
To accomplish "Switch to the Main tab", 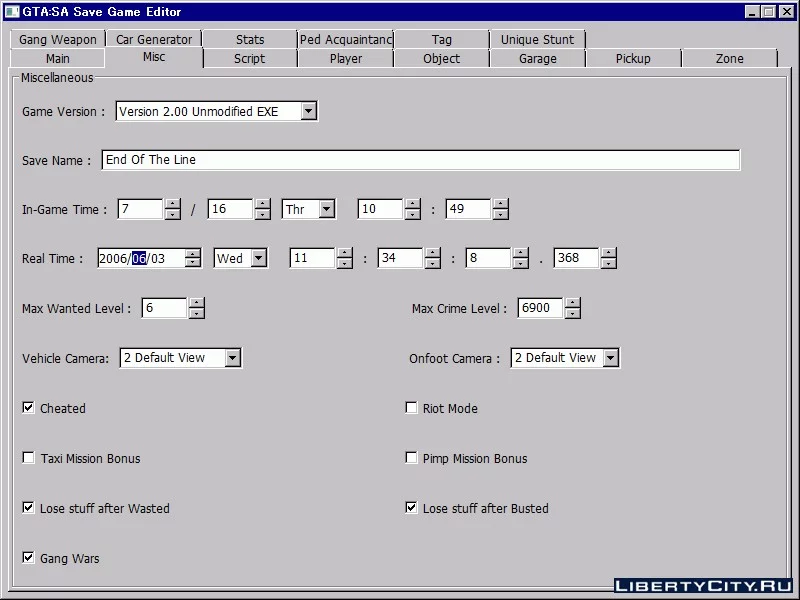I will pos(58,58).
